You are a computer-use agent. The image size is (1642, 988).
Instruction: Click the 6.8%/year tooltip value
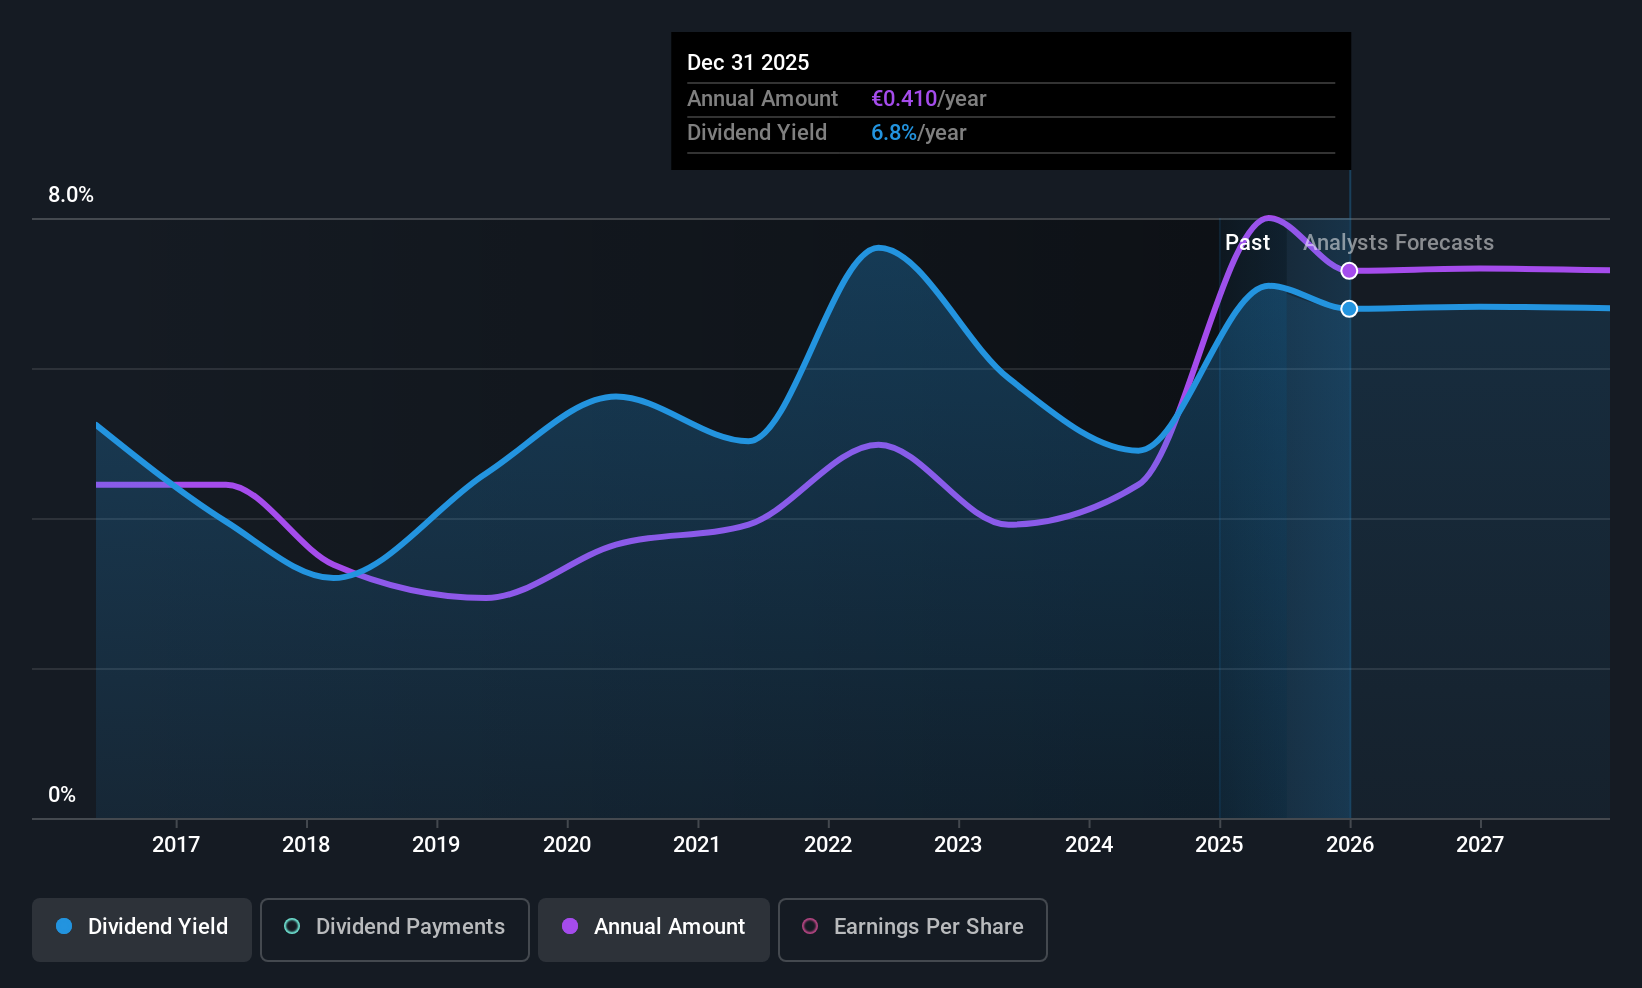click(919, 133)
